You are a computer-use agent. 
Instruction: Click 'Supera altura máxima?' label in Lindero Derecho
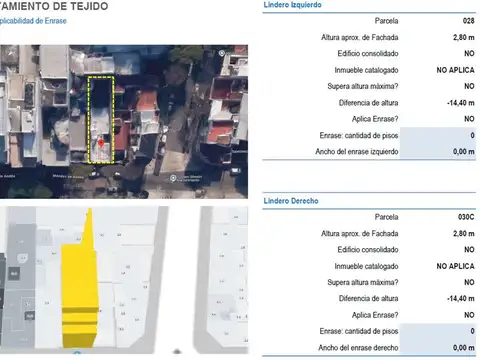coord(363,282)
